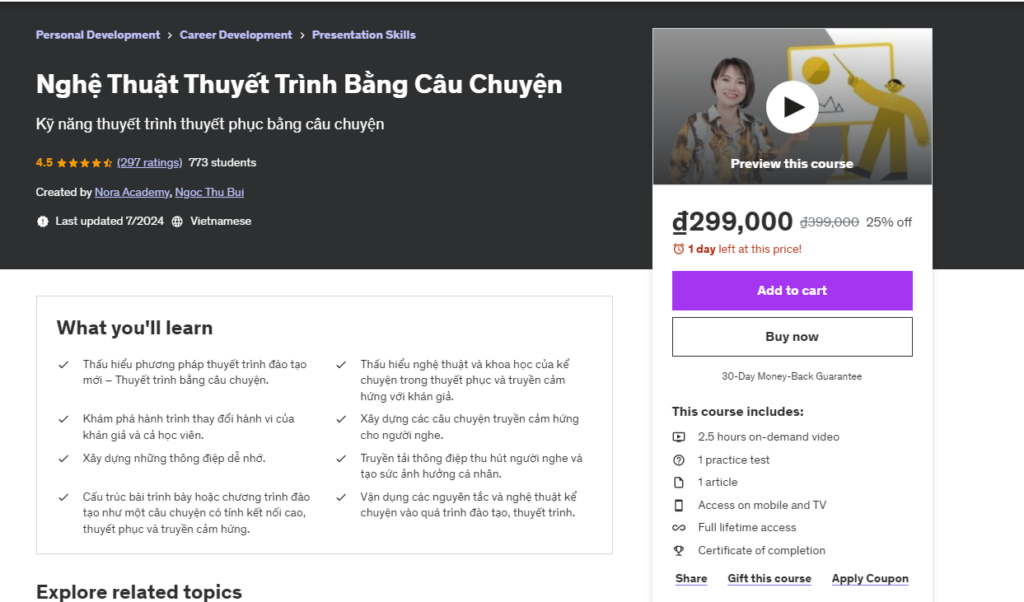This screenshot has width=1024, height=602.
Task: Click the article document icon
Action: [x=679, y=483]
